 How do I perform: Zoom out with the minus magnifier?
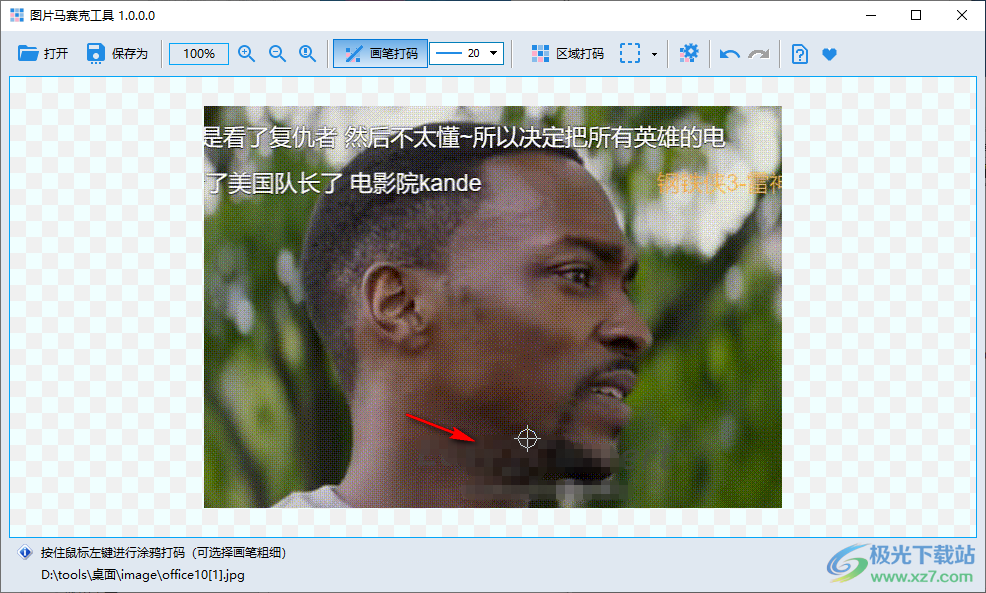click(277, 53)
